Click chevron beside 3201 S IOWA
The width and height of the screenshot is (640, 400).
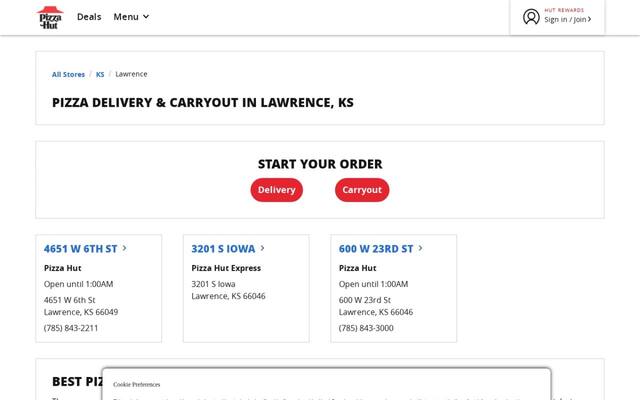pos(262,248)
